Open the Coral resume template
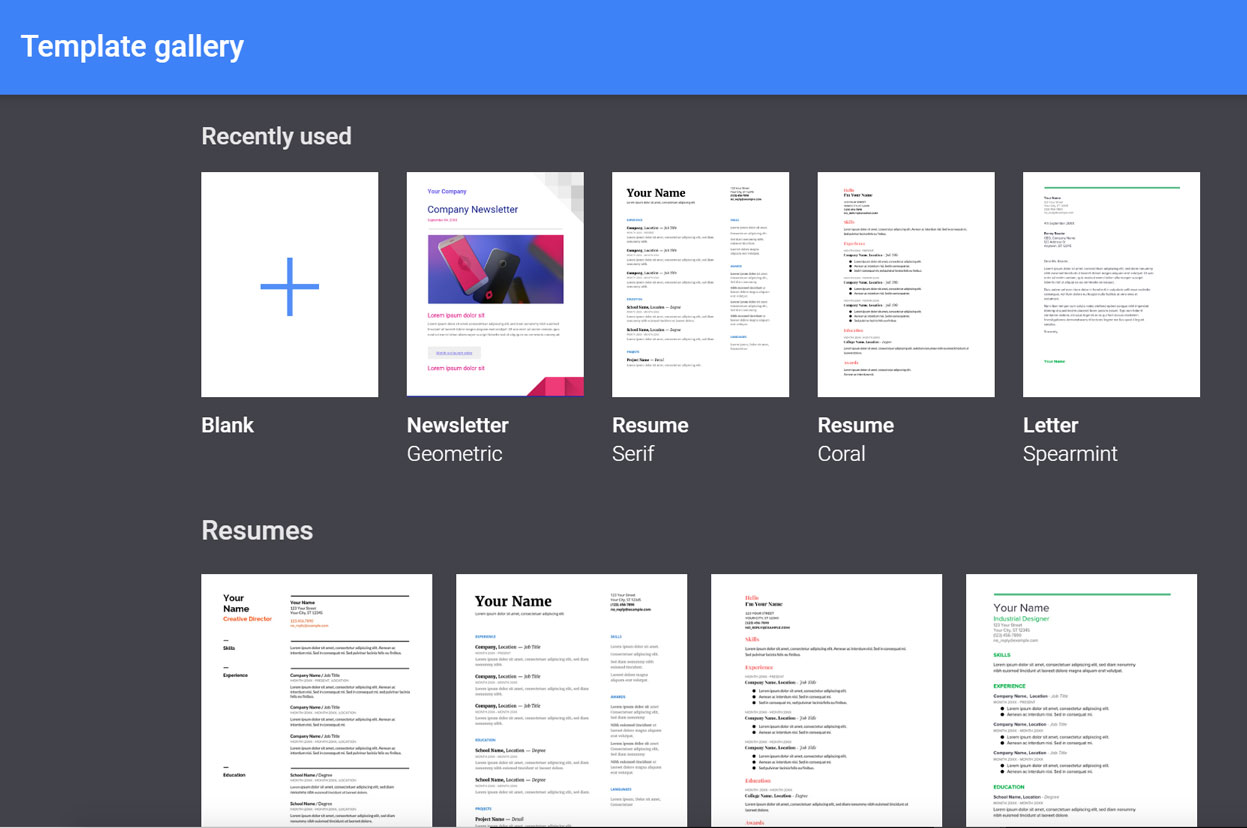This screenshot has height=828, width=1247. click(906, 284)
